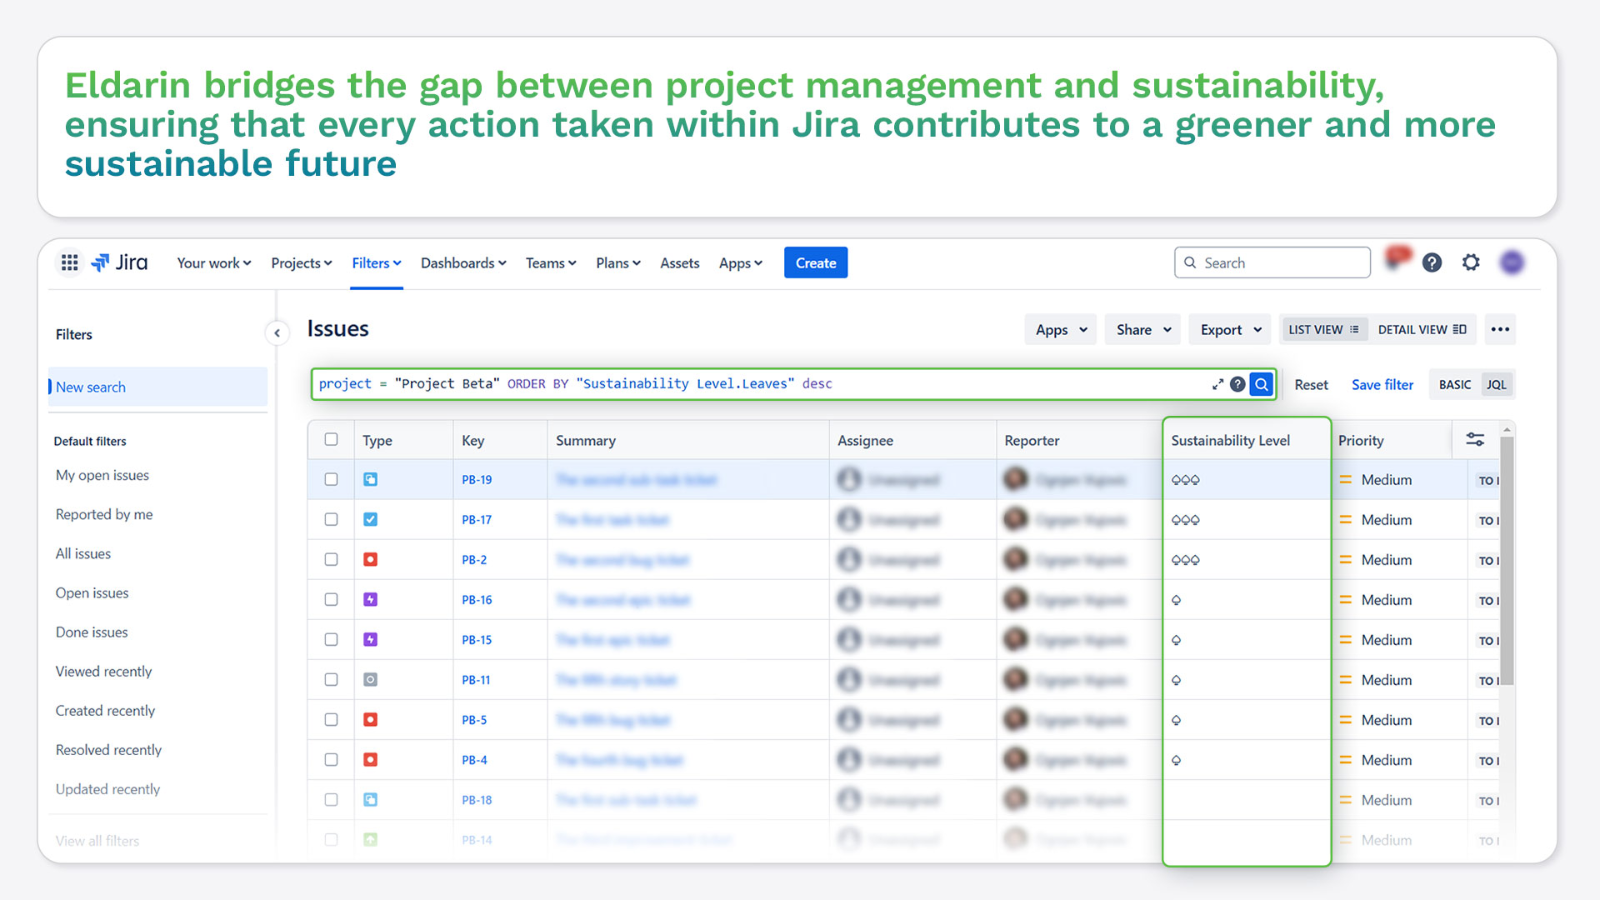Click the Save filter link
1600x900 pixels.
(1382, 385)
